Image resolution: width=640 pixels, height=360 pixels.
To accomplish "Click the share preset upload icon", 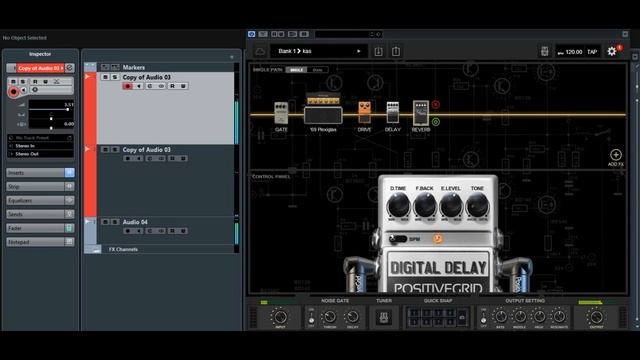I will pos(396,51).
